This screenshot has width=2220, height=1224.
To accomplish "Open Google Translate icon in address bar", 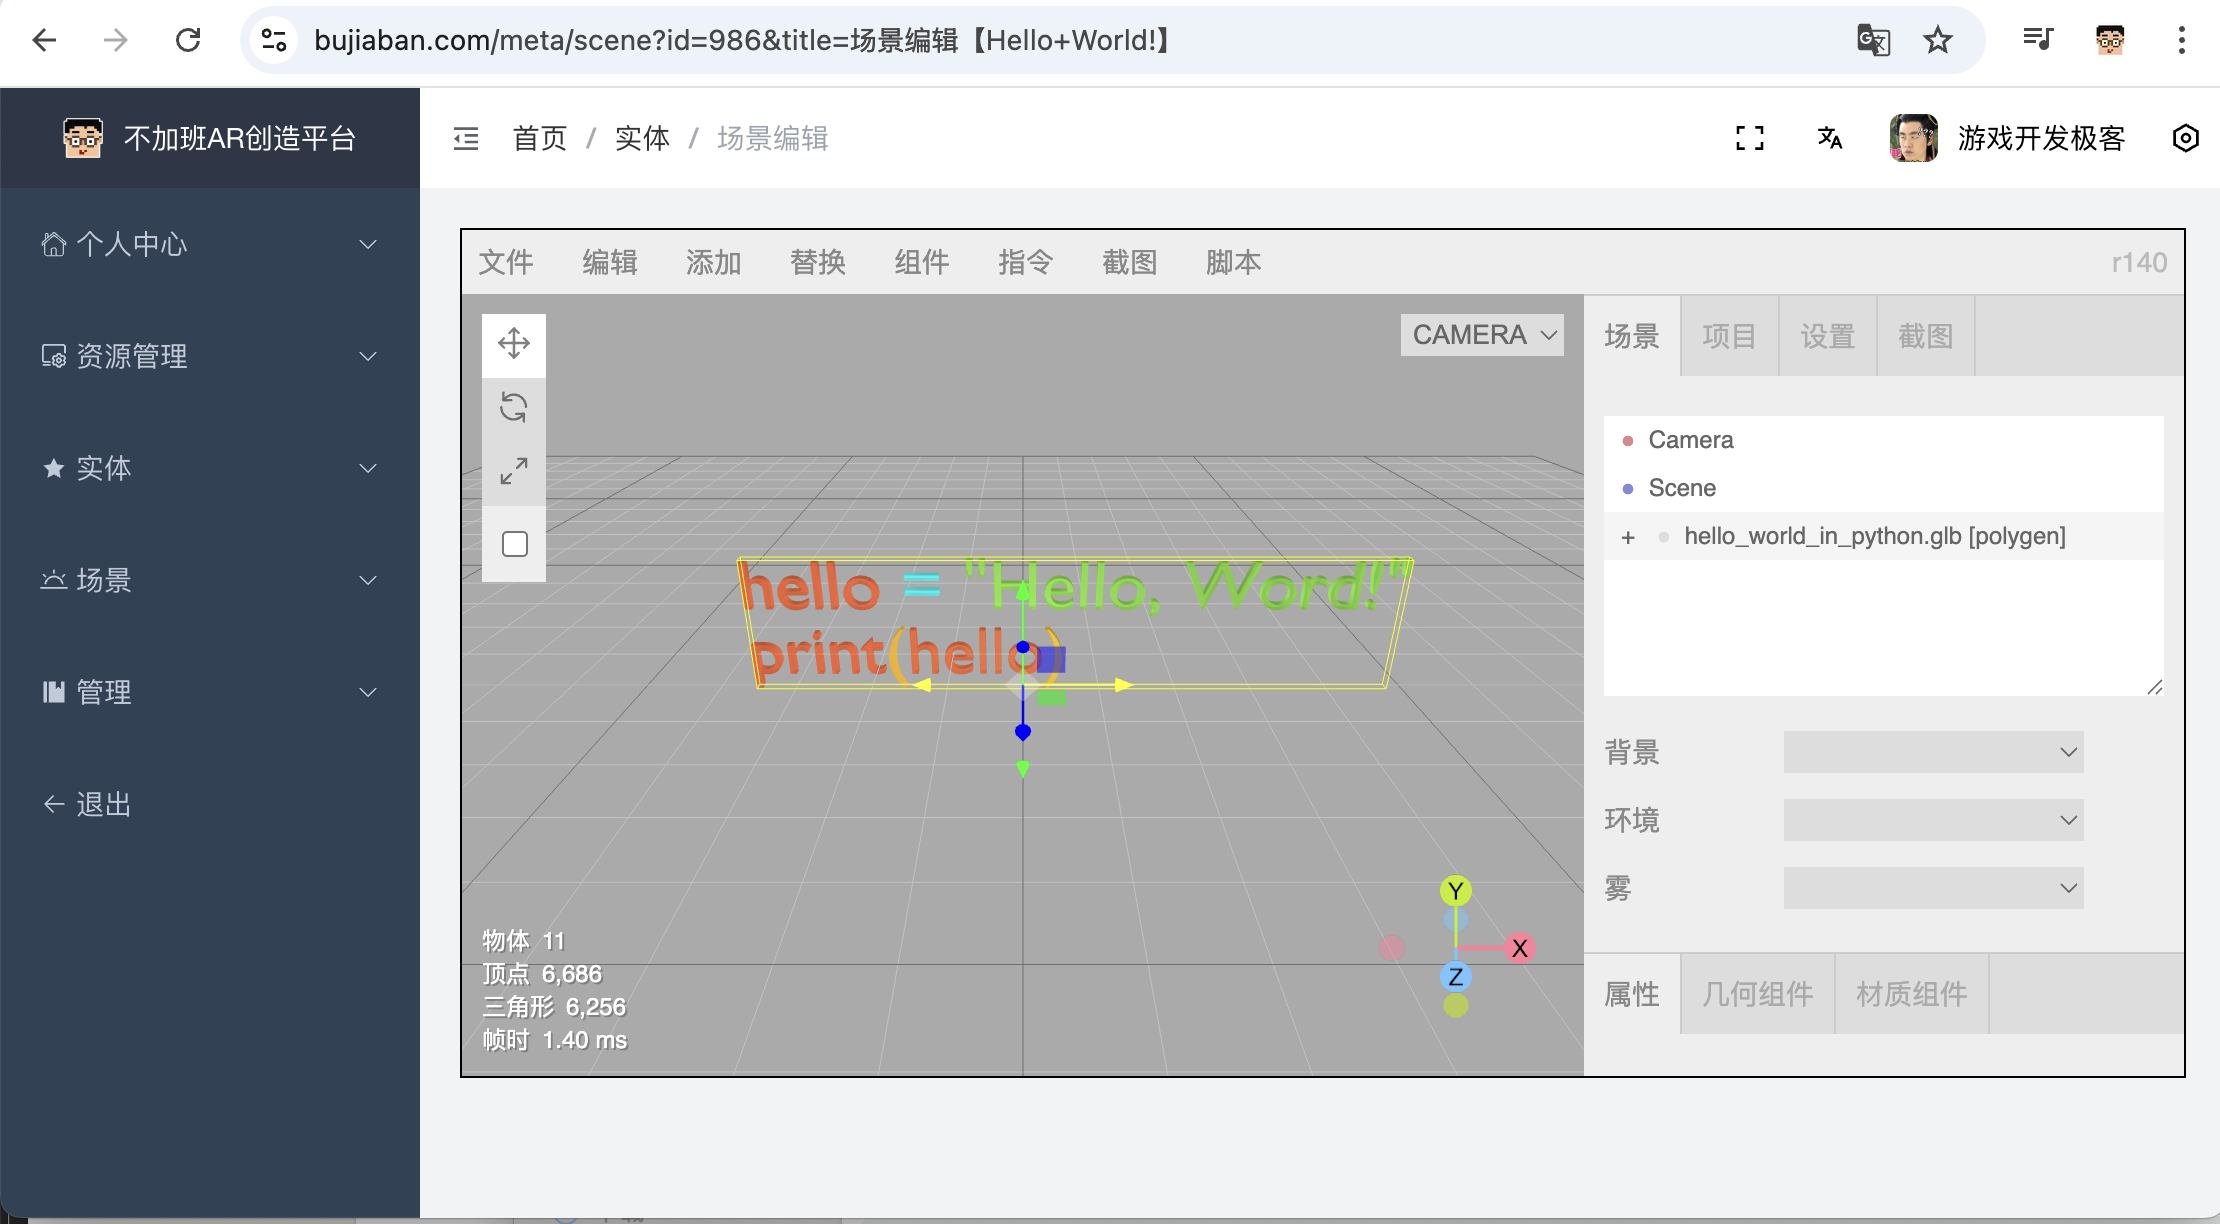I will 1873,40.
